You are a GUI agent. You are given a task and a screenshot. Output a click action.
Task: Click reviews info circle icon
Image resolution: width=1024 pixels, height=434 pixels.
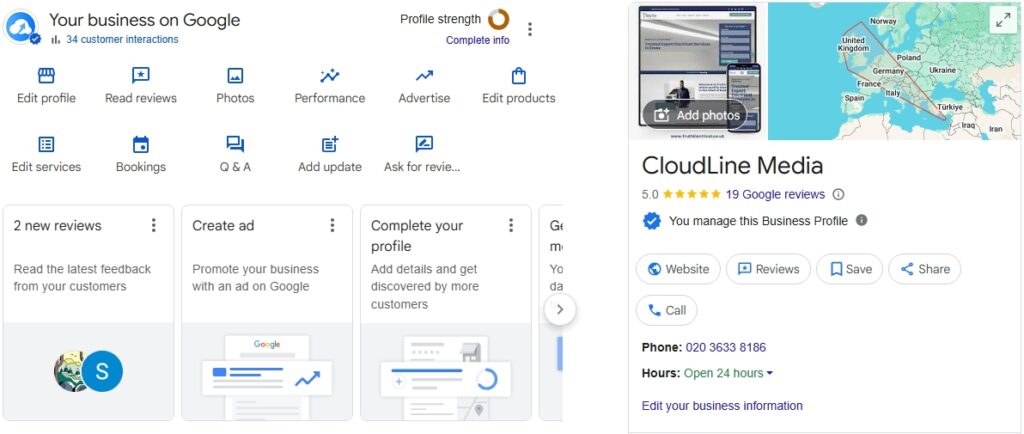(x=839, y=194)
